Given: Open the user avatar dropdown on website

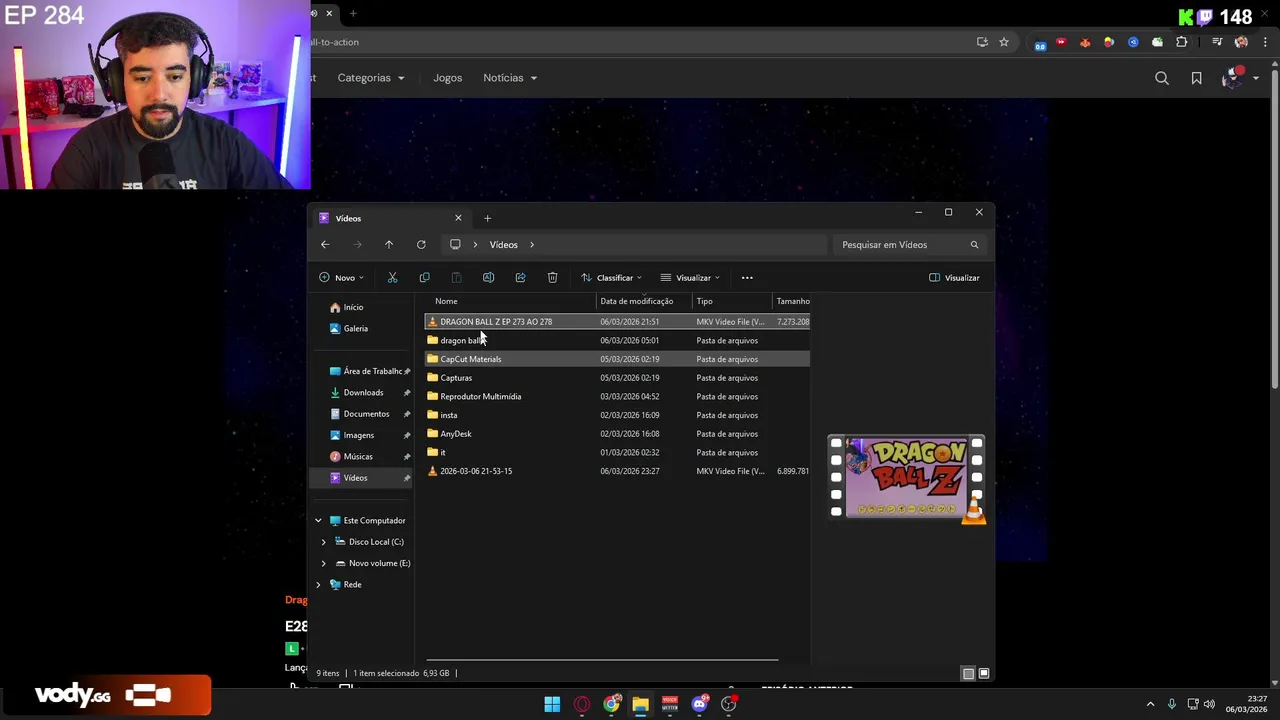Looking at the screenshot, I should pos(1240,78).
